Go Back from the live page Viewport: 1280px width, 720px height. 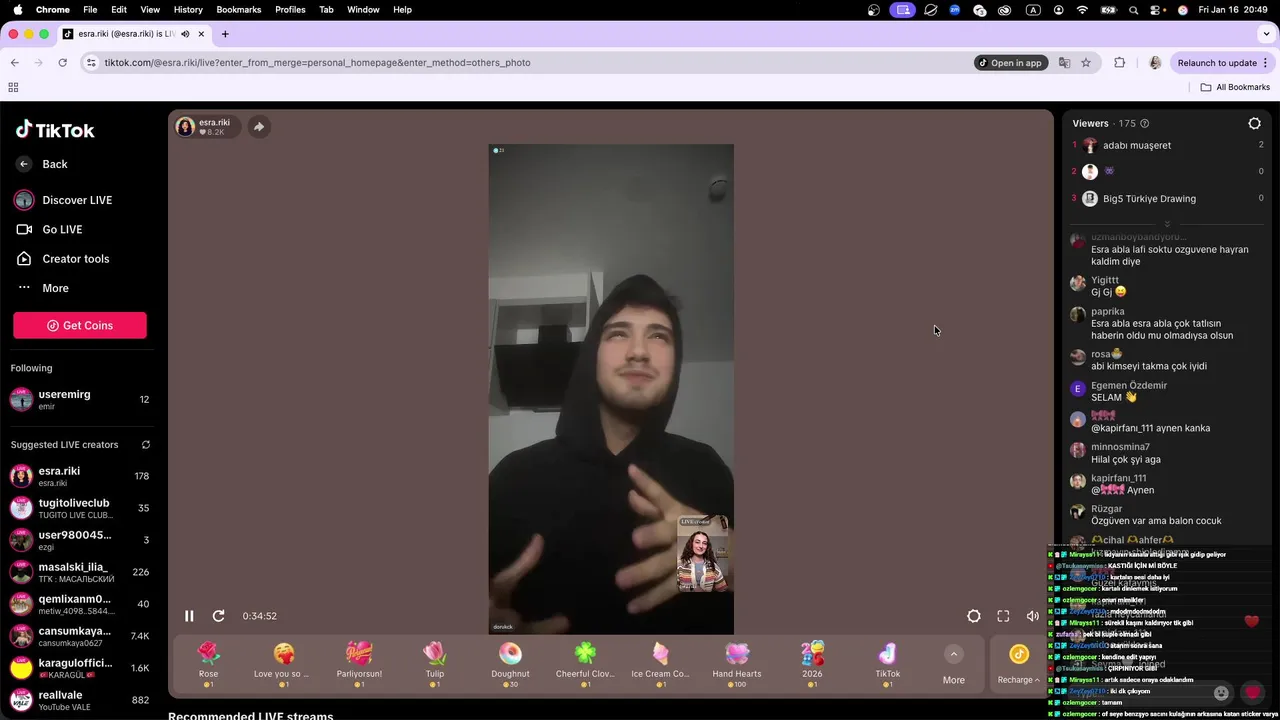pos(42,164)
